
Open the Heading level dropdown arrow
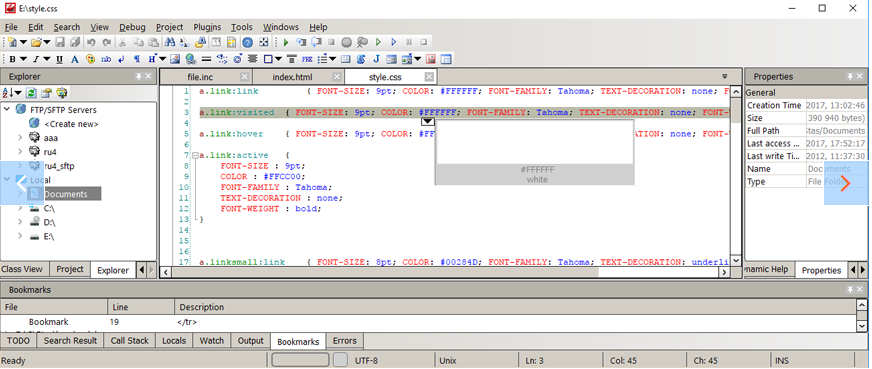(x=162, y=59)
